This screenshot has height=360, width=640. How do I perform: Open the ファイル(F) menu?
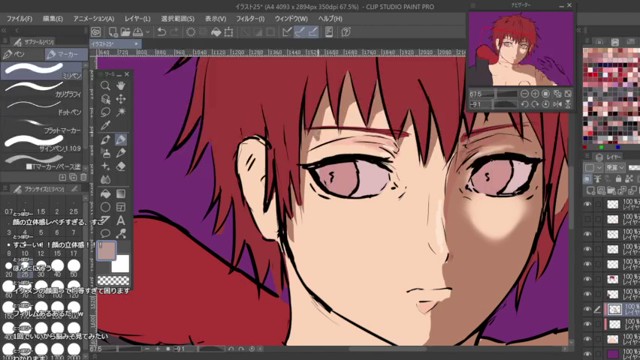pyautogui.click(x=19, y=19)
